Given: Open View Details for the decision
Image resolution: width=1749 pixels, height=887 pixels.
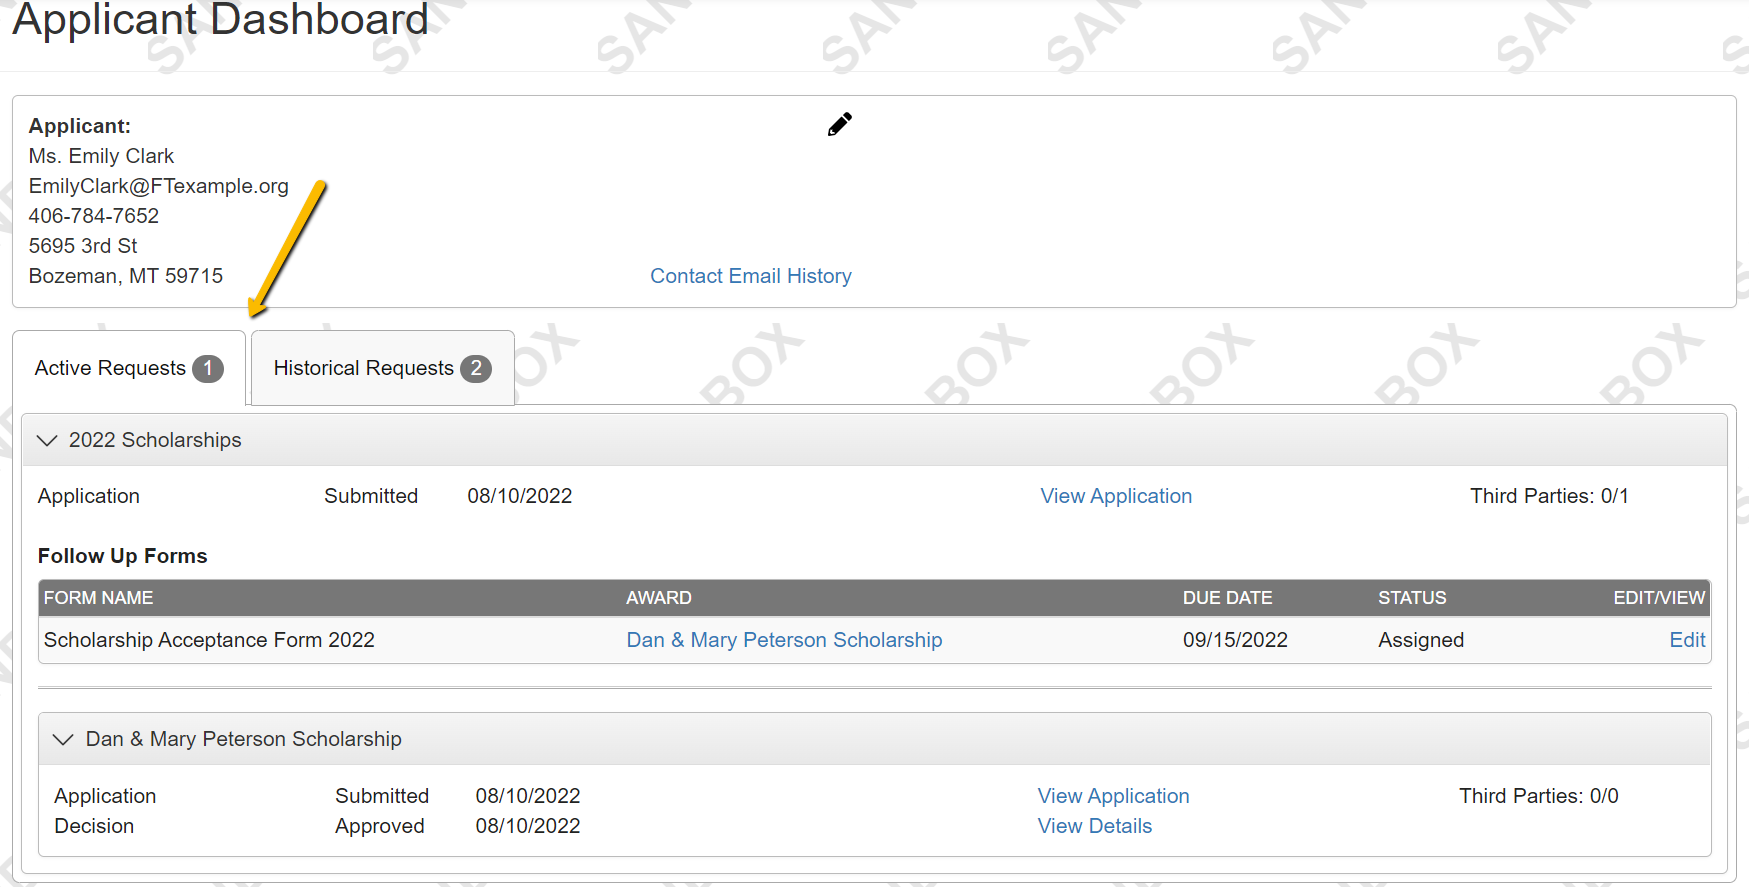Looking at the screenshot, I should [x=1094, y=826].
